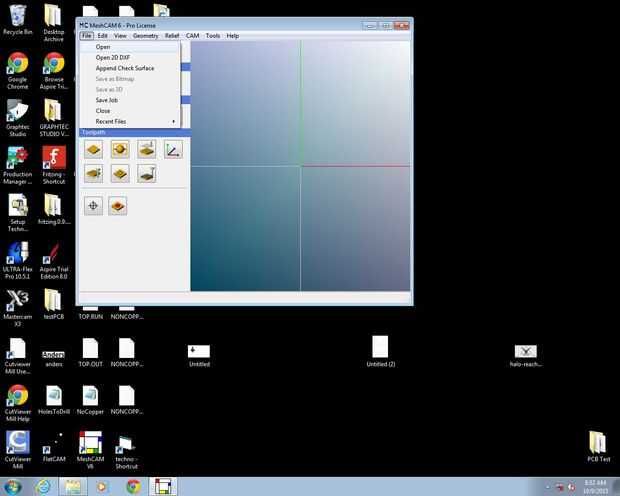The width and height of the screenshot is (620, 496).
Task: Select the HolesToDrill file icon
Action: pyautogui.click(x=54, y=399)
